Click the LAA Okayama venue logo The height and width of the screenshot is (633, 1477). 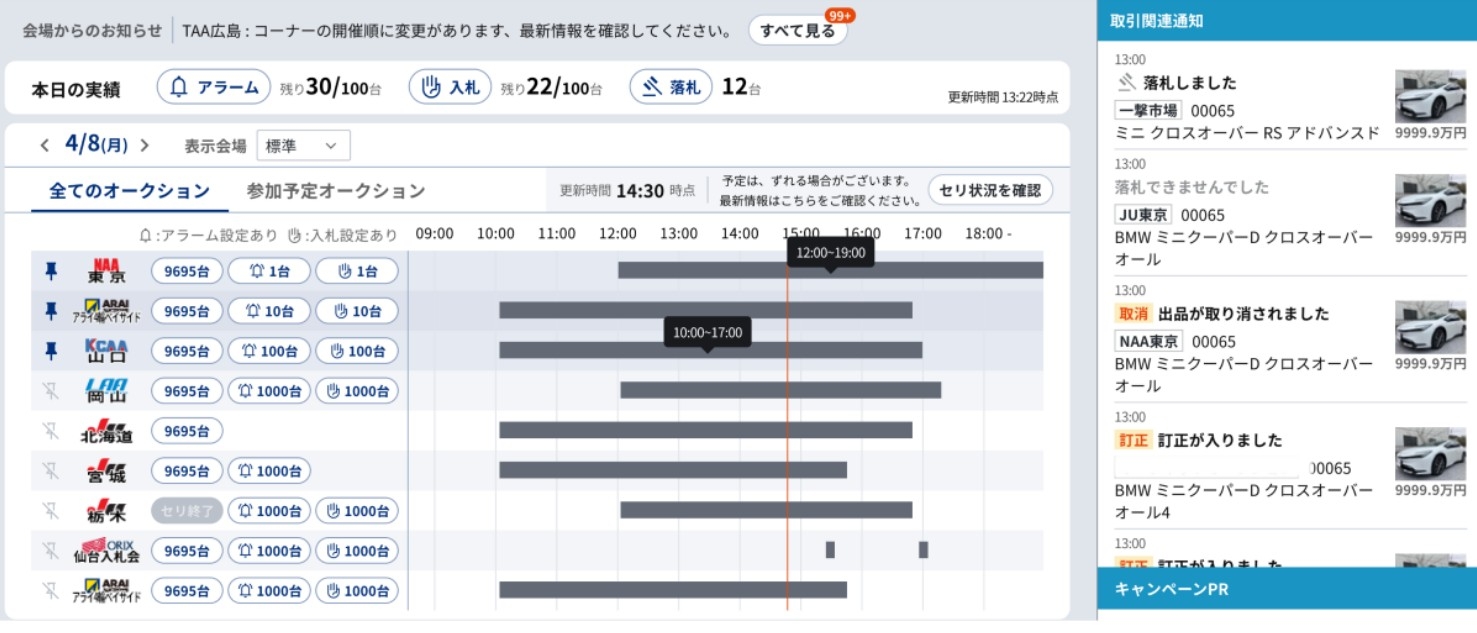point(107,391)
